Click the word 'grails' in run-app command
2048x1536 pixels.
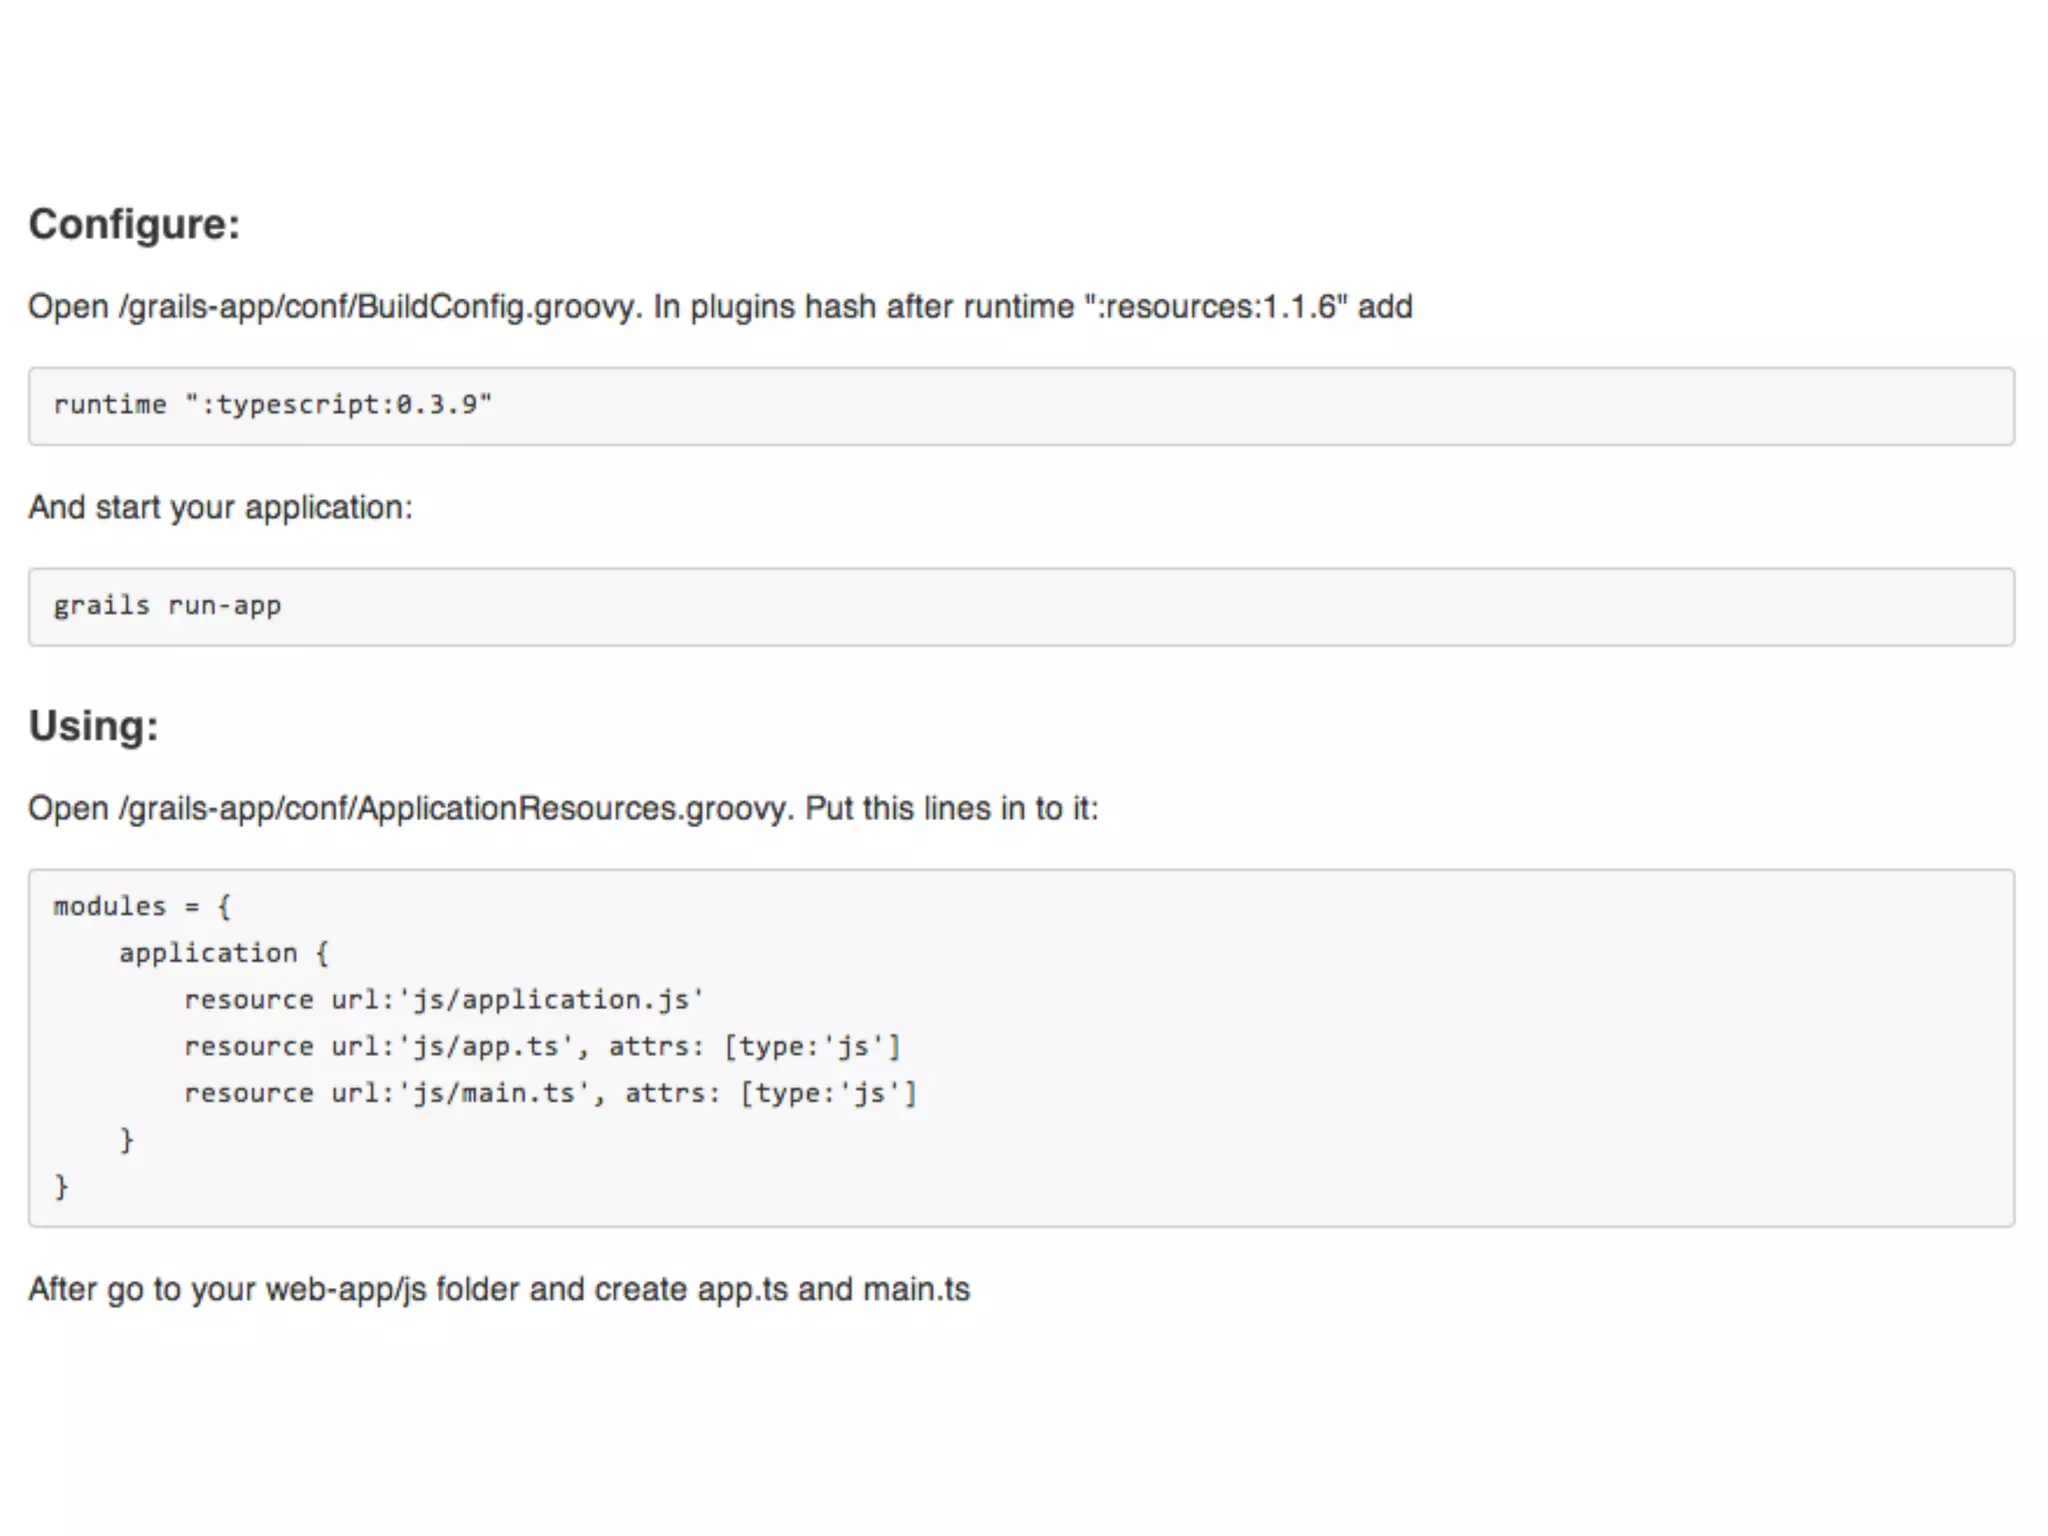pos(101,606)
